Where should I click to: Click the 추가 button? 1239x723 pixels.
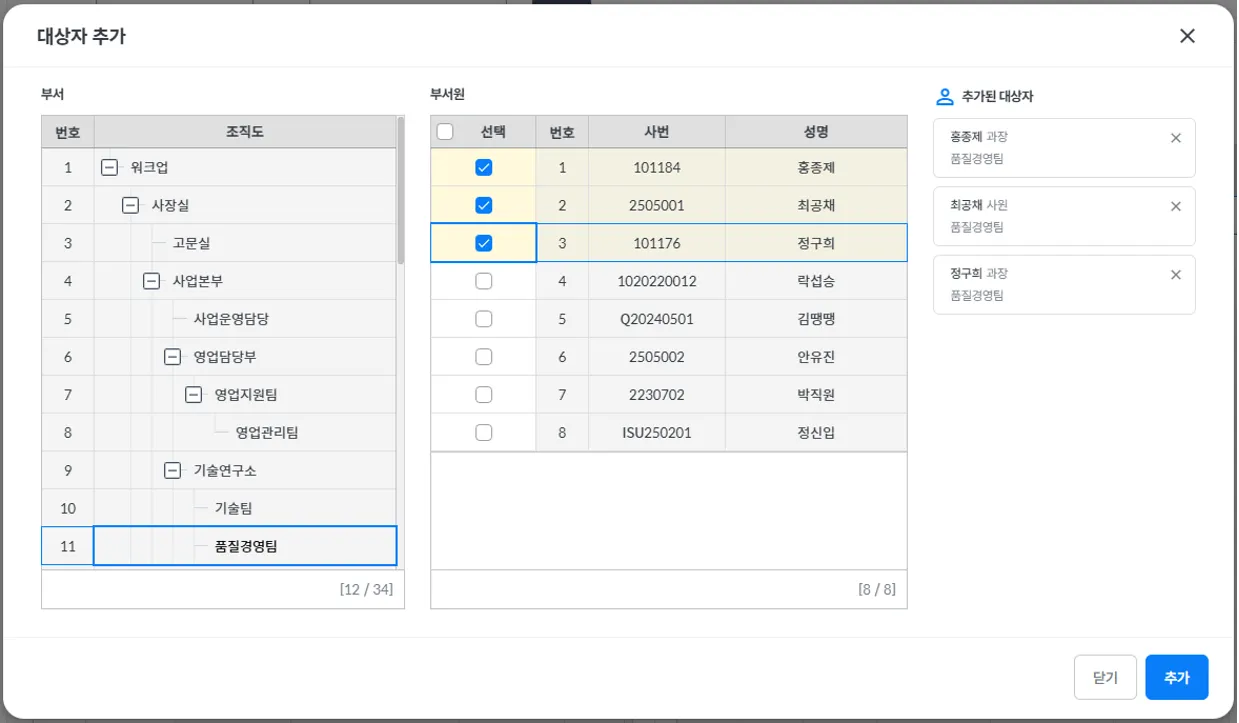coord(1176,677)
